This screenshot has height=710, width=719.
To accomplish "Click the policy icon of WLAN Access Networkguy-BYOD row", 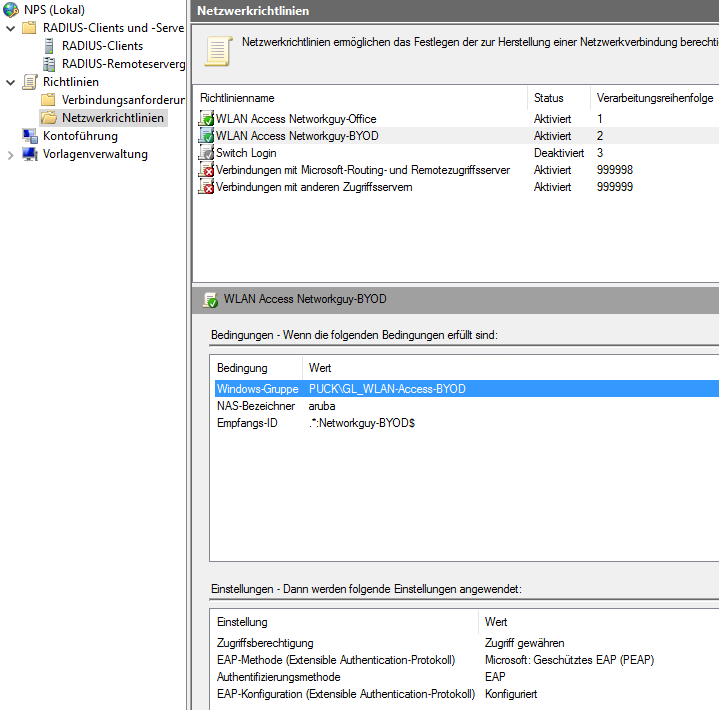I will click(206, 135).
